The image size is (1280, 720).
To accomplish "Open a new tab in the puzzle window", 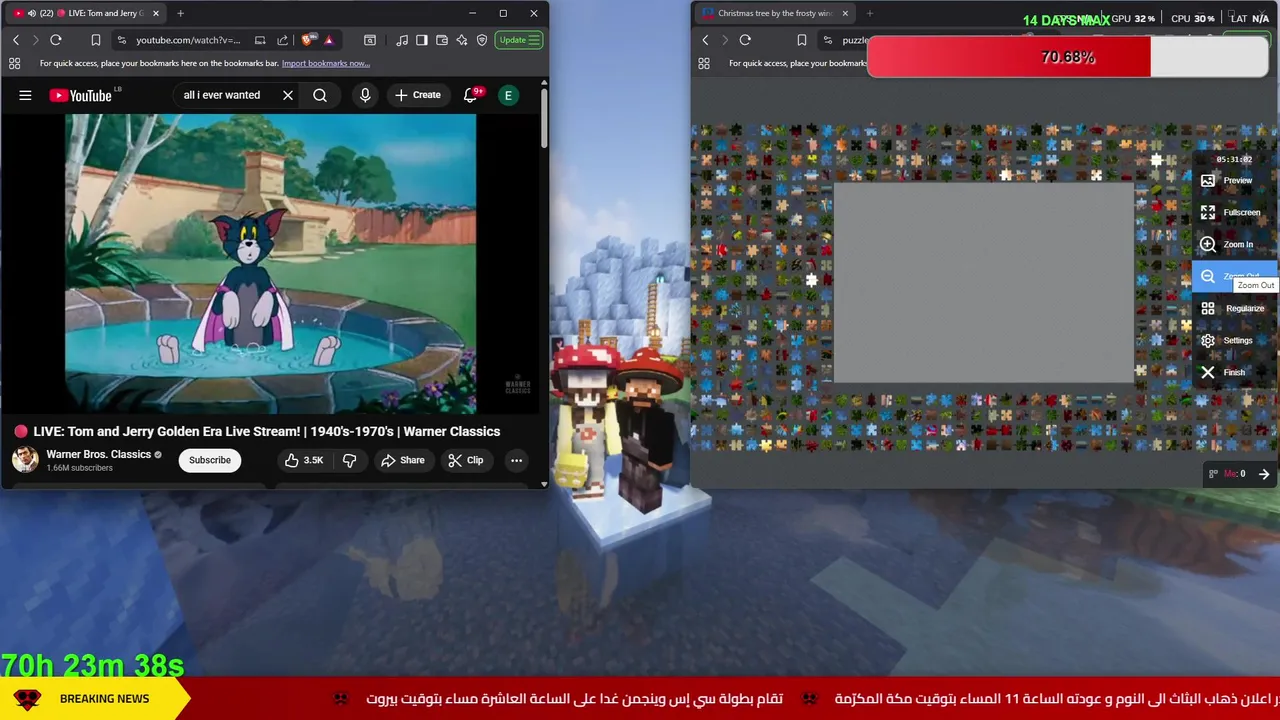I will pyautogui.click(x=869, y=13).
